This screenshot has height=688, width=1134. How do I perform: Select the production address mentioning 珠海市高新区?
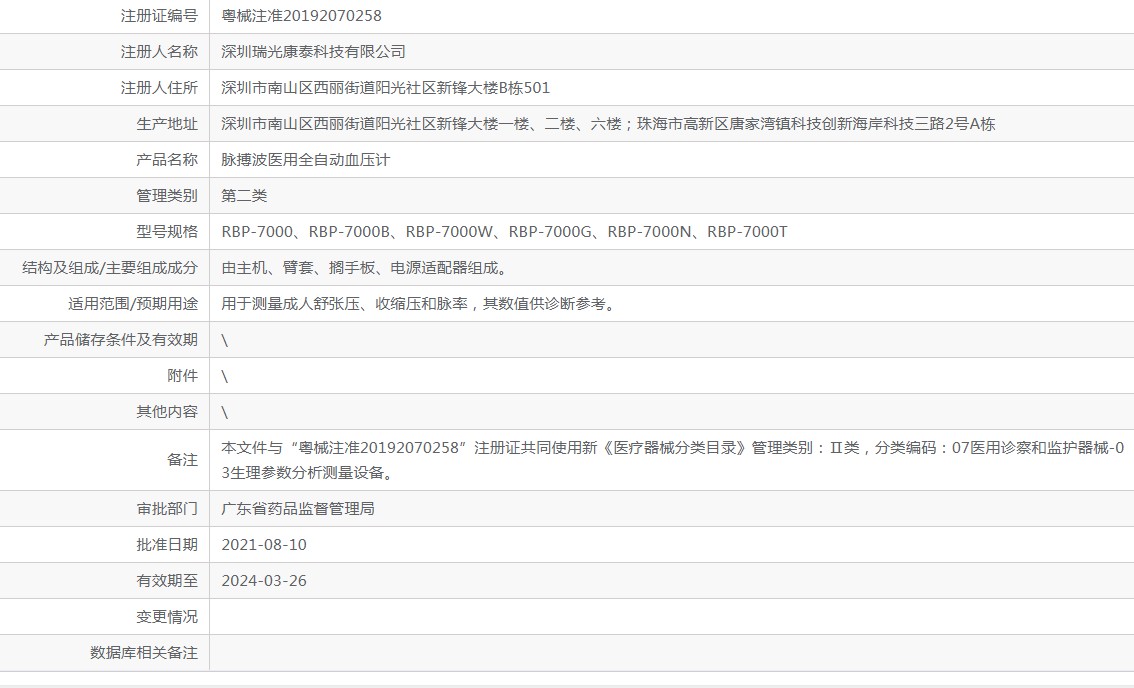pyautogui.click(x=608, y=124)
